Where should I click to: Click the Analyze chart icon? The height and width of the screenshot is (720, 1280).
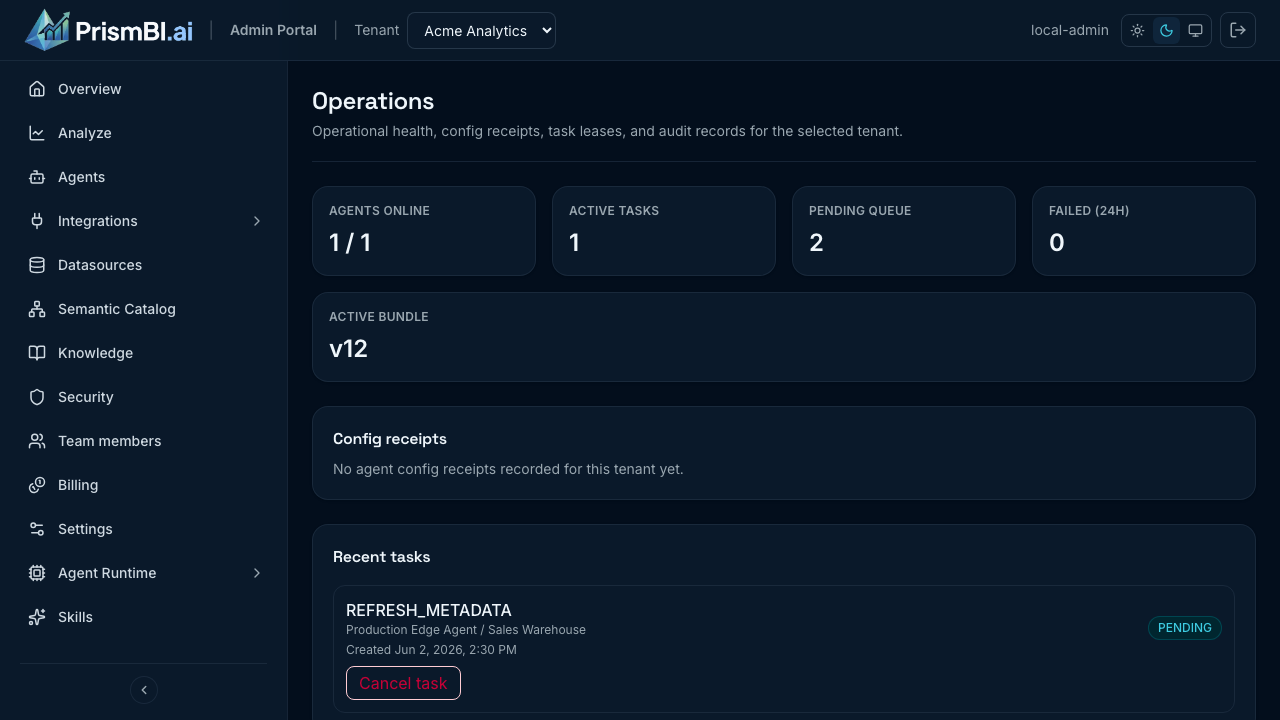37,133
